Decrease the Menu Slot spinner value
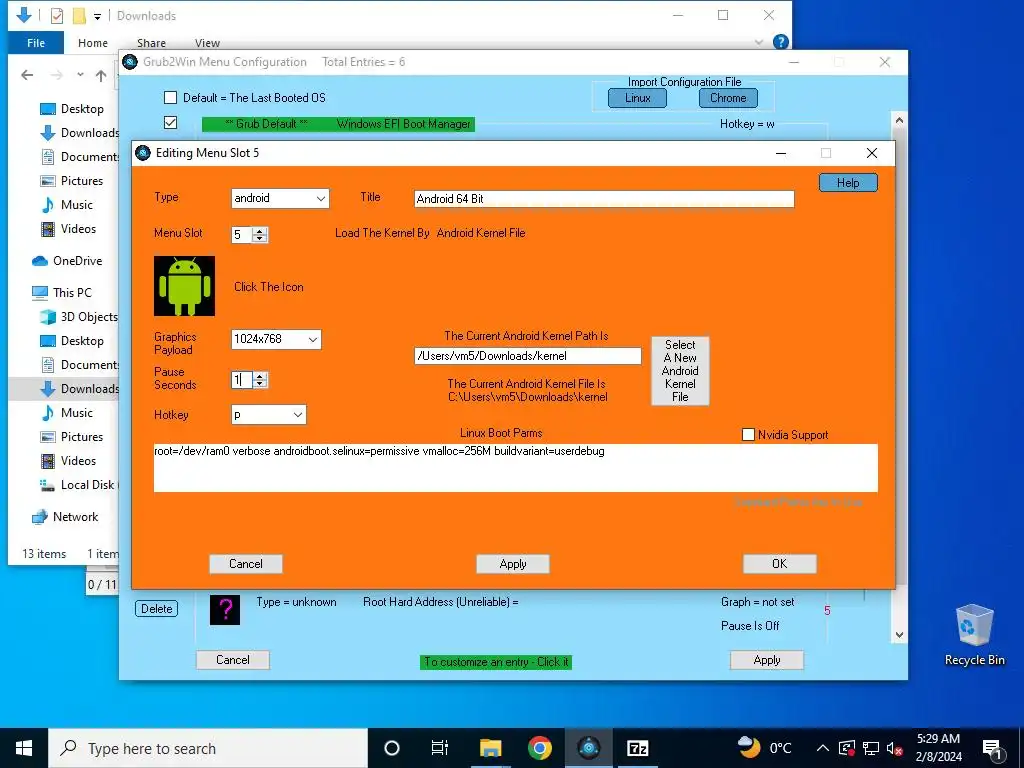Viewport: 1024px width, 768px height. (260, 238)
